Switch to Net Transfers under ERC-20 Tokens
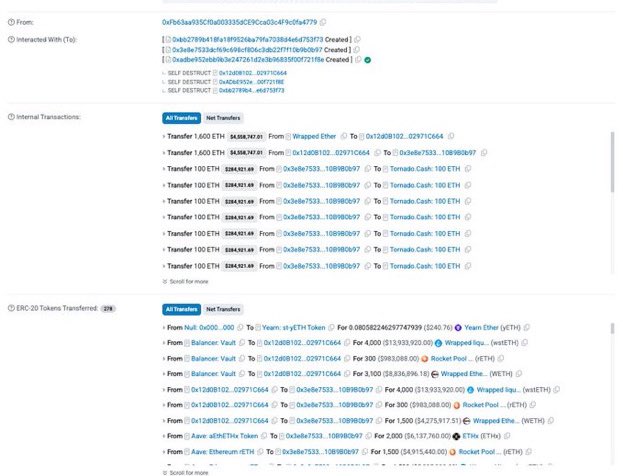The height and width of the screenshot is (476, 623). (223, 309)
